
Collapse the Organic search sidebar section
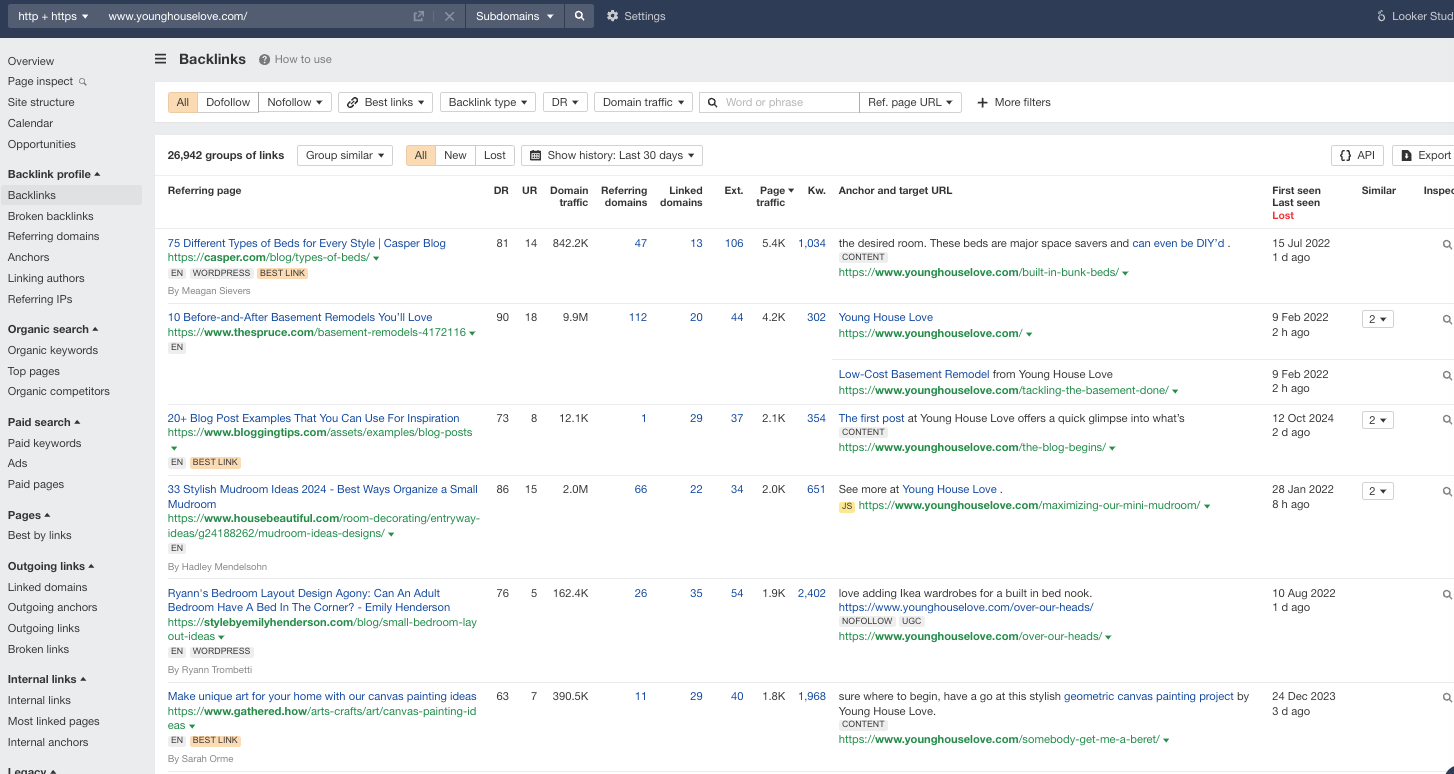pos(53,329)
